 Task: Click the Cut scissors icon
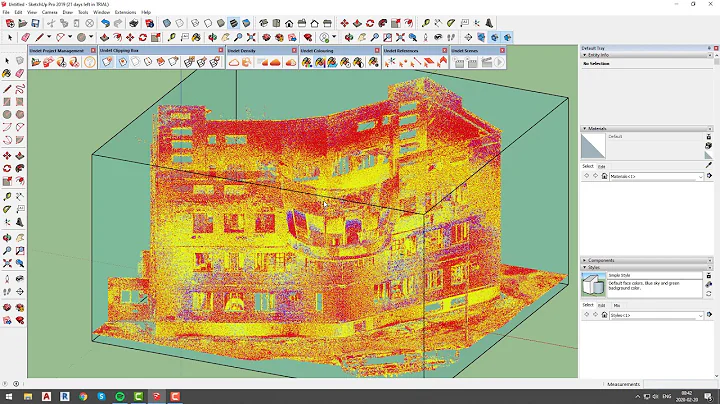51,23
